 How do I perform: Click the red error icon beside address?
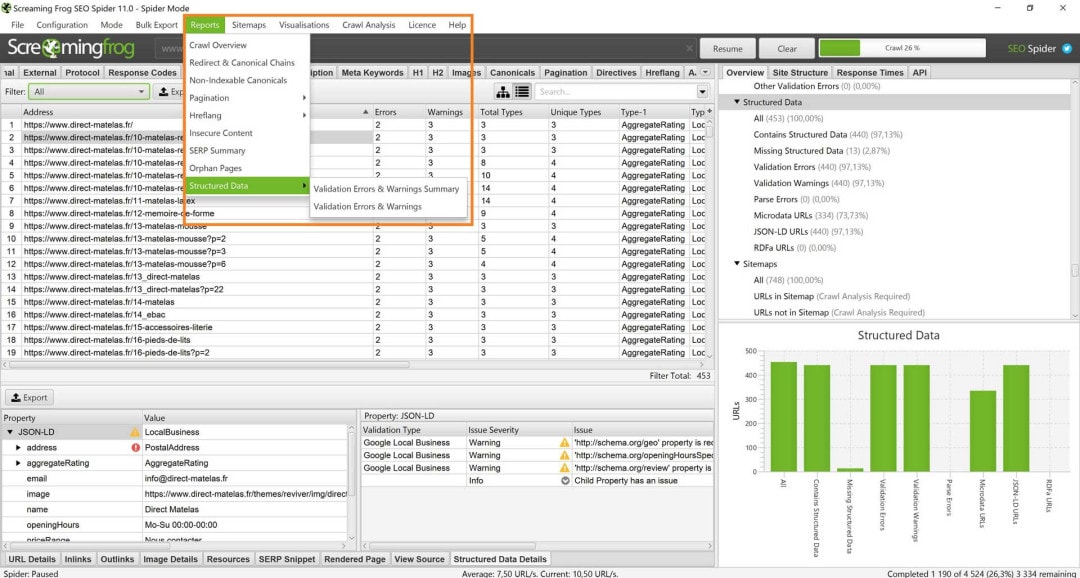coord(135,448)
